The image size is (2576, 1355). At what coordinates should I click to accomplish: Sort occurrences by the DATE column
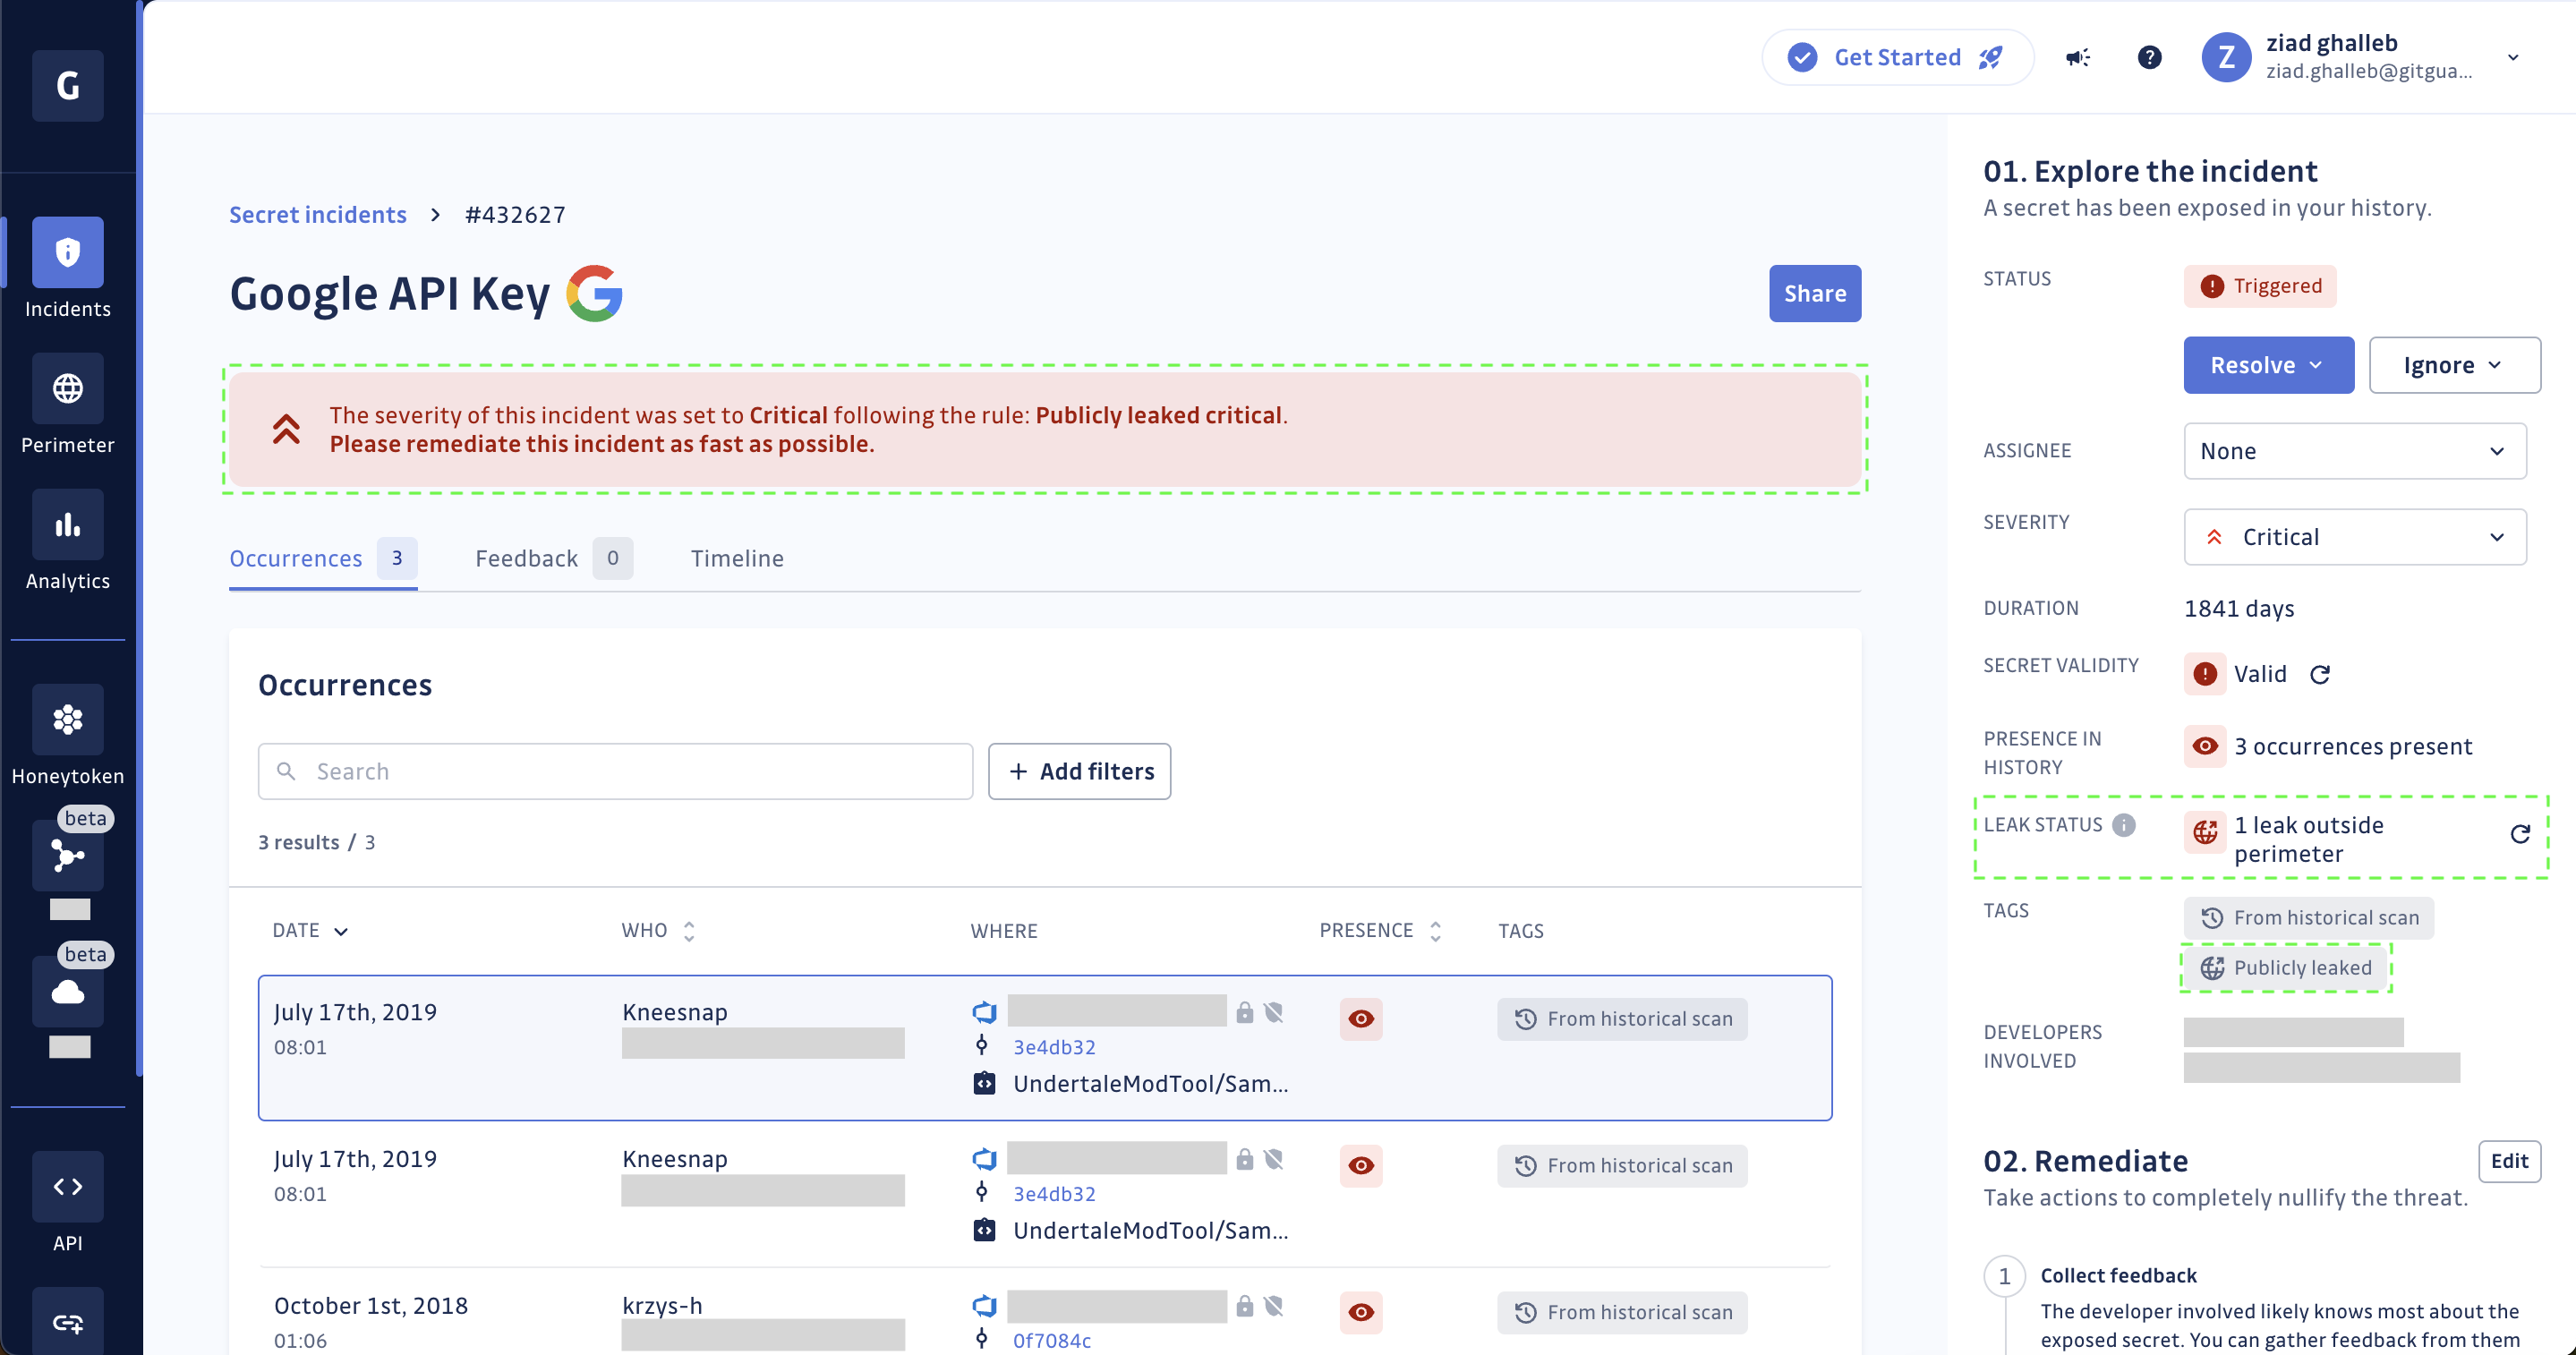pyautogui.click(x=310, y=931)
